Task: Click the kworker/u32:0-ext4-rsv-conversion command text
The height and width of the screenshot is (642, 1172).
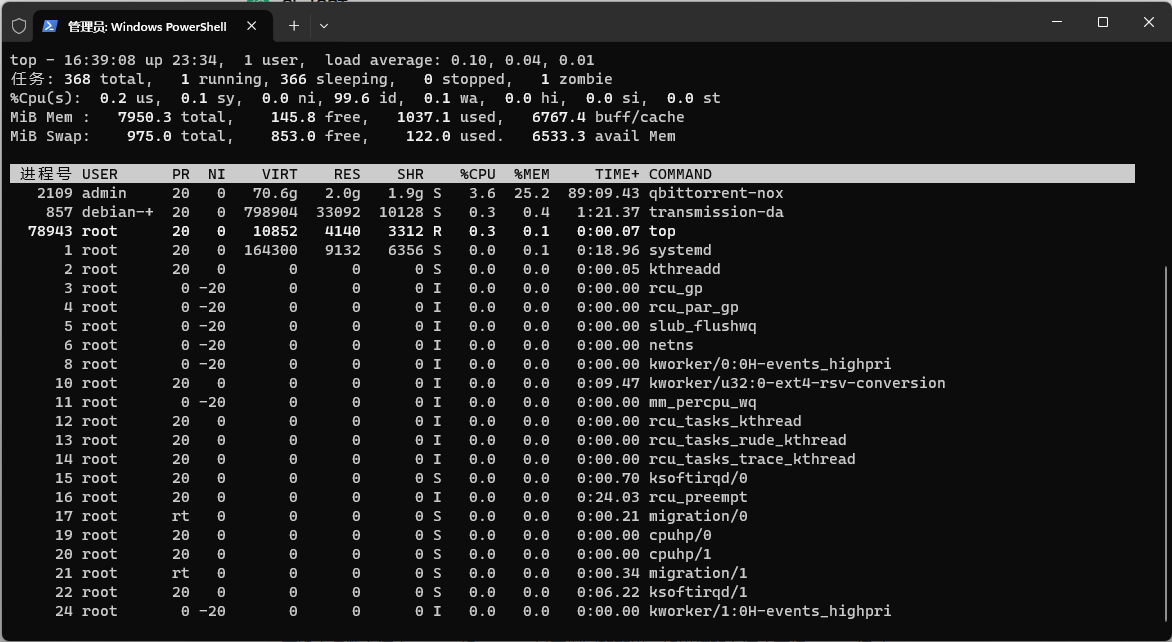Action: 796,383
